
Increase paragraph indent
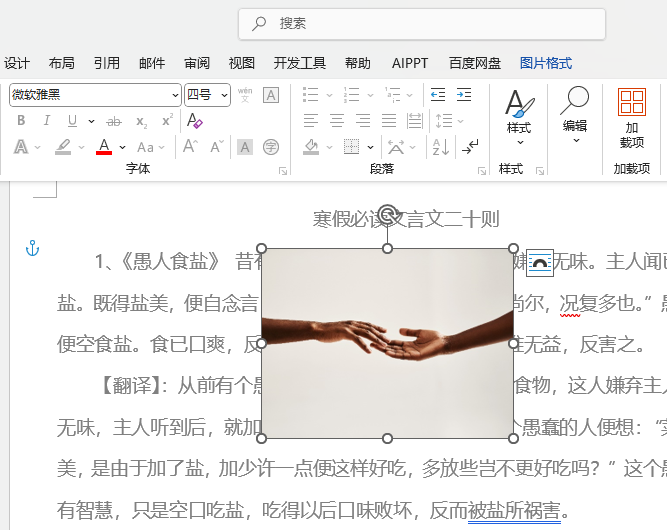coord(464,94)
